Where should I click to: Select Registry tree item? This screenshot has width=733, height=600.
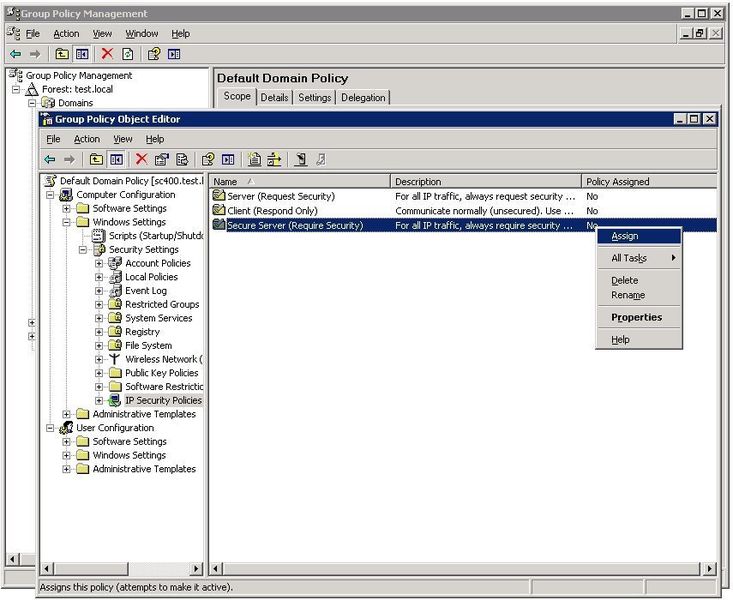(x=142, y=332)
